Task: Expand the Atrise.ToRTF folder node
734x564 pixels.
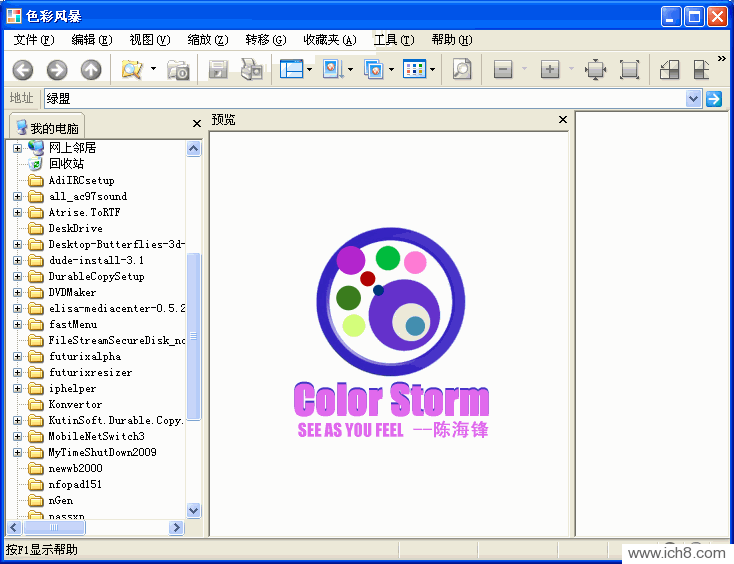Action: 17,212
